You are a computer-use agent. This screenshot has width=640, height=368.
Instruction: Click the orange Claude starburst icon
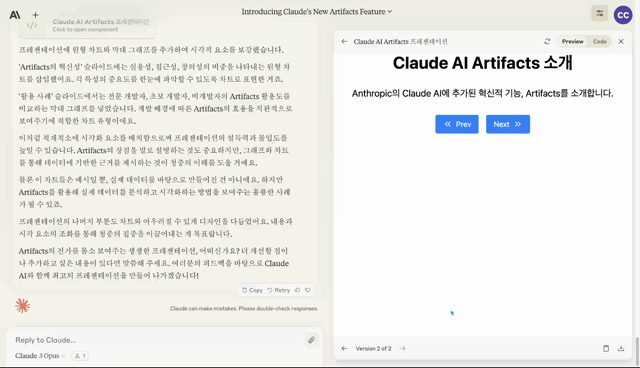[22, 306]
